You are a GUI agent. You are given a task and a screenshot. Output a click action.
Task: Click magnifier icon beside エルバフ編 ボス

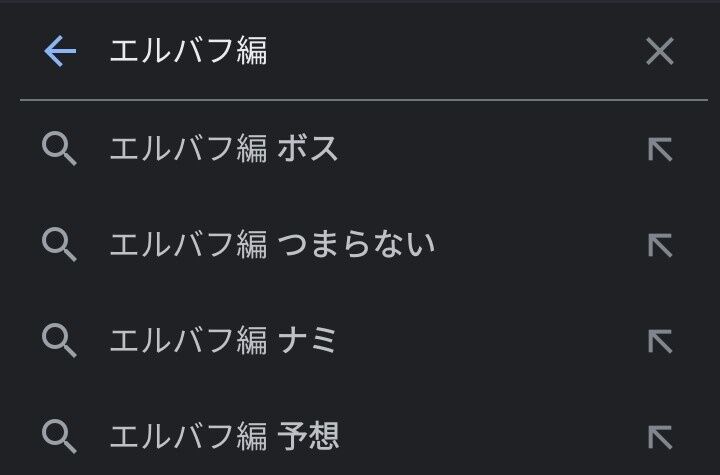59,149
